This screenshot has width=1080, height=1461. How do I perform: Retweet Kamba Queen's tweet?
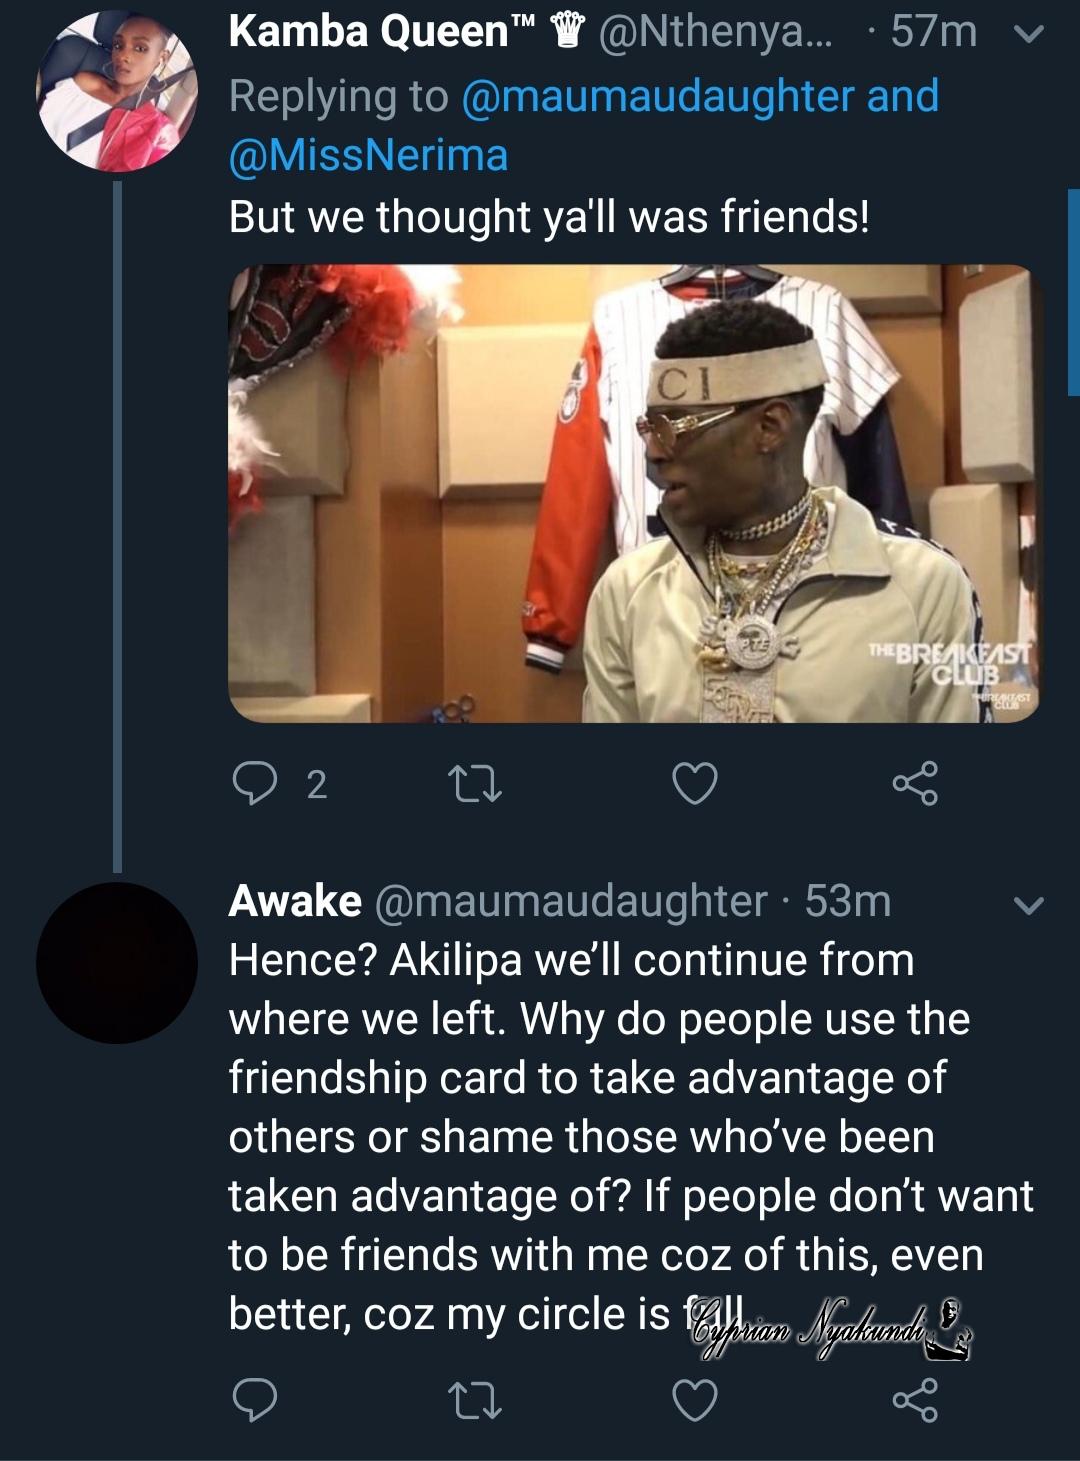[x=476, y=784]
